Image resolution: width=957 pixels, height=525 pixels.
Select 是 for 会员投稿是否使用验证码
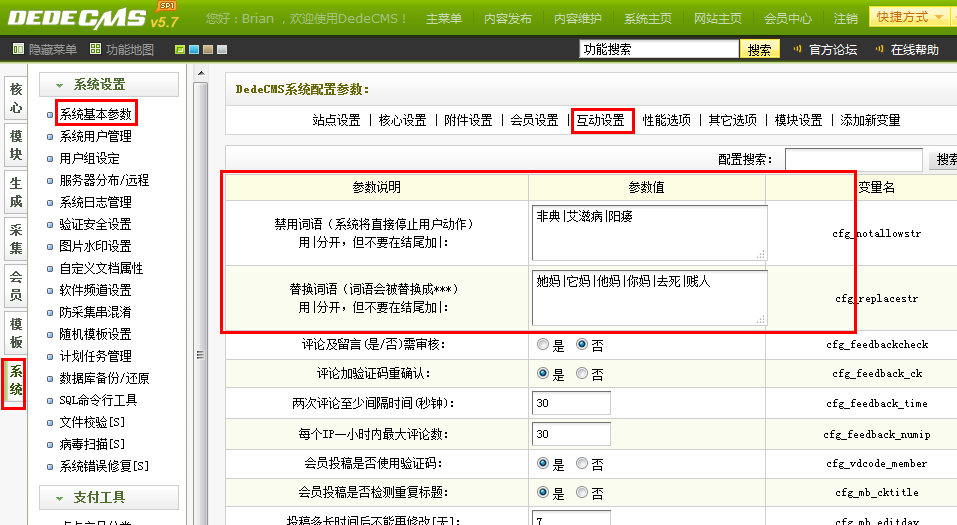pyautogui.click(x=543, y=463)
